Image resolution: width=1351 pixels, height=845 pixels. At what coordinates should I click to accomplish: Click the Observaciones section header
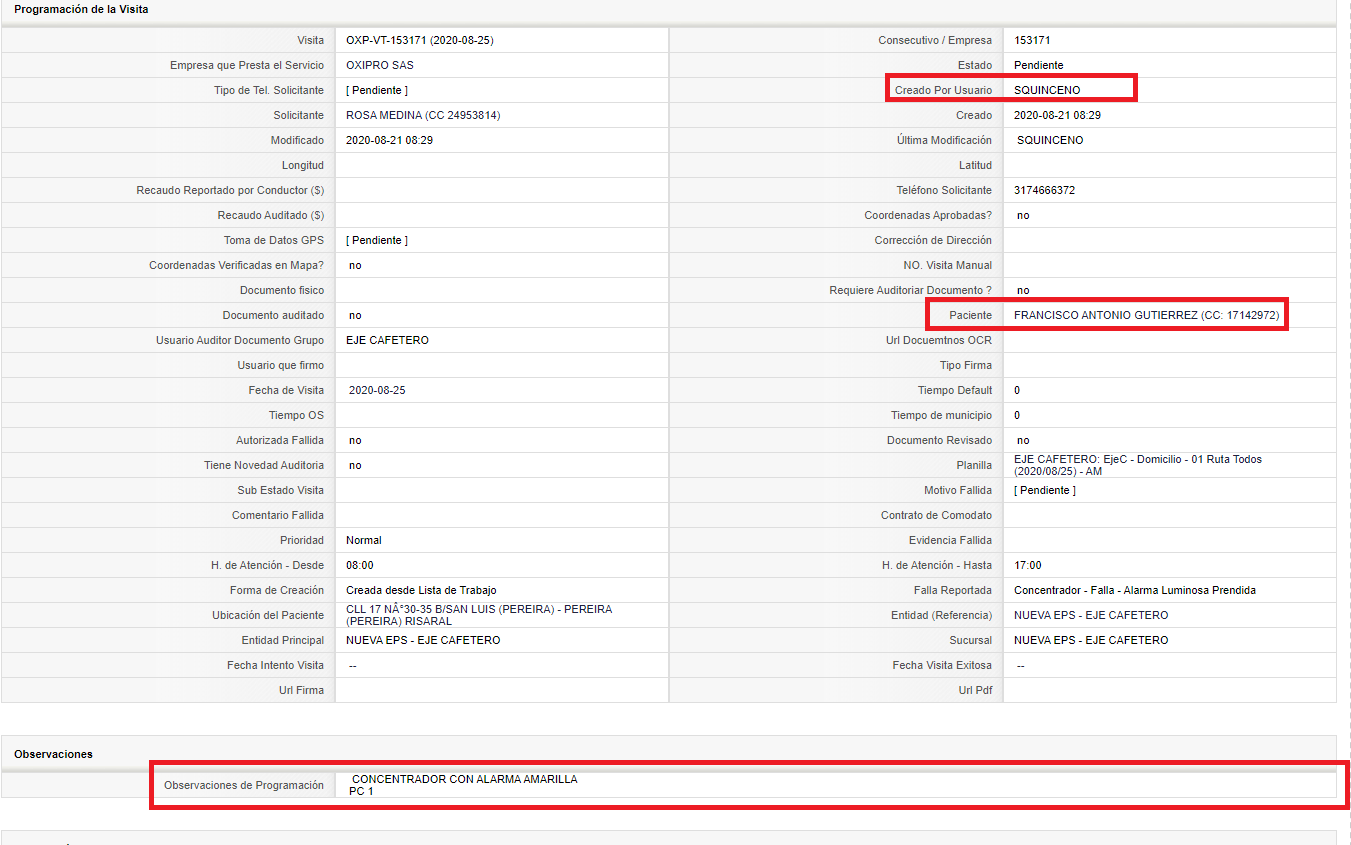pyautogui.click(x=53, y=754)
